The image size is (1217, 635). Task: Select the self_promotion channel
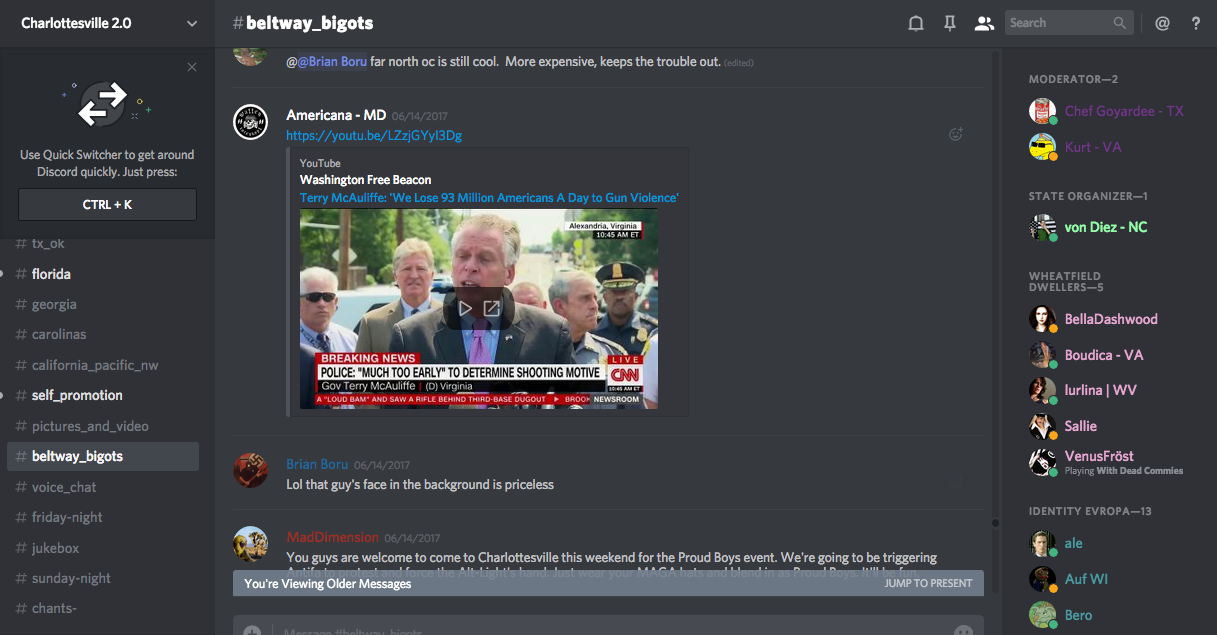[77, 395]
